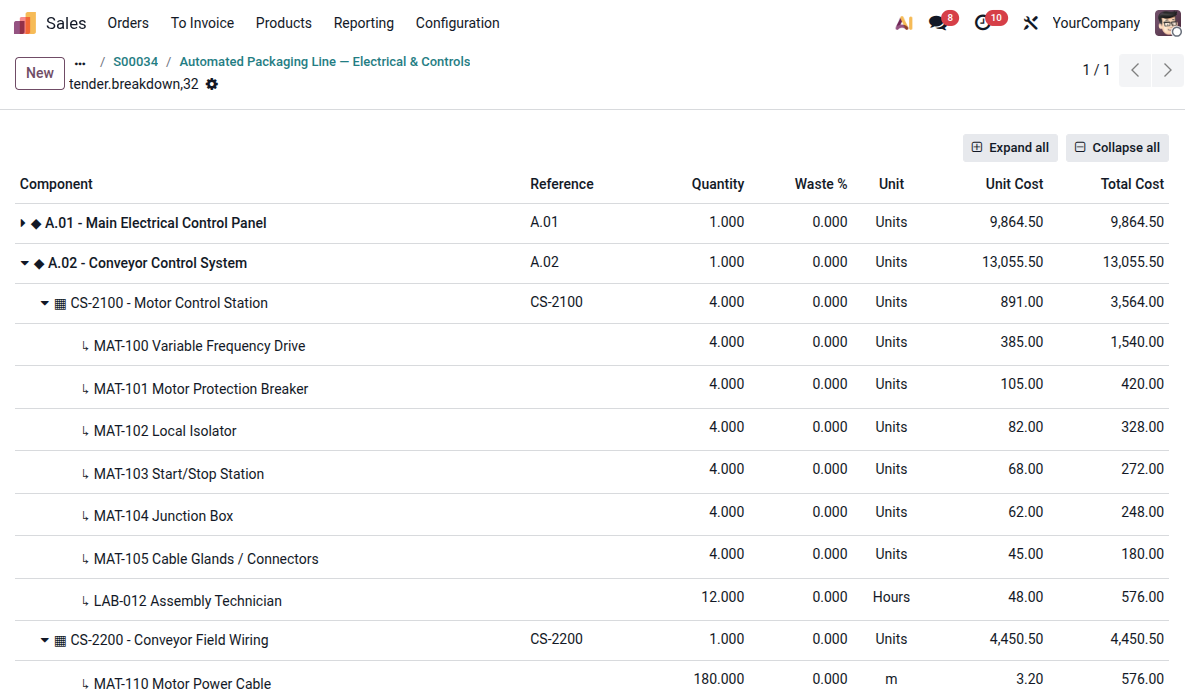Collapse A.02 Conveyor Control System
This screenshot has width=1185, height=689.
pyautogui.click(x=25, y=263)
